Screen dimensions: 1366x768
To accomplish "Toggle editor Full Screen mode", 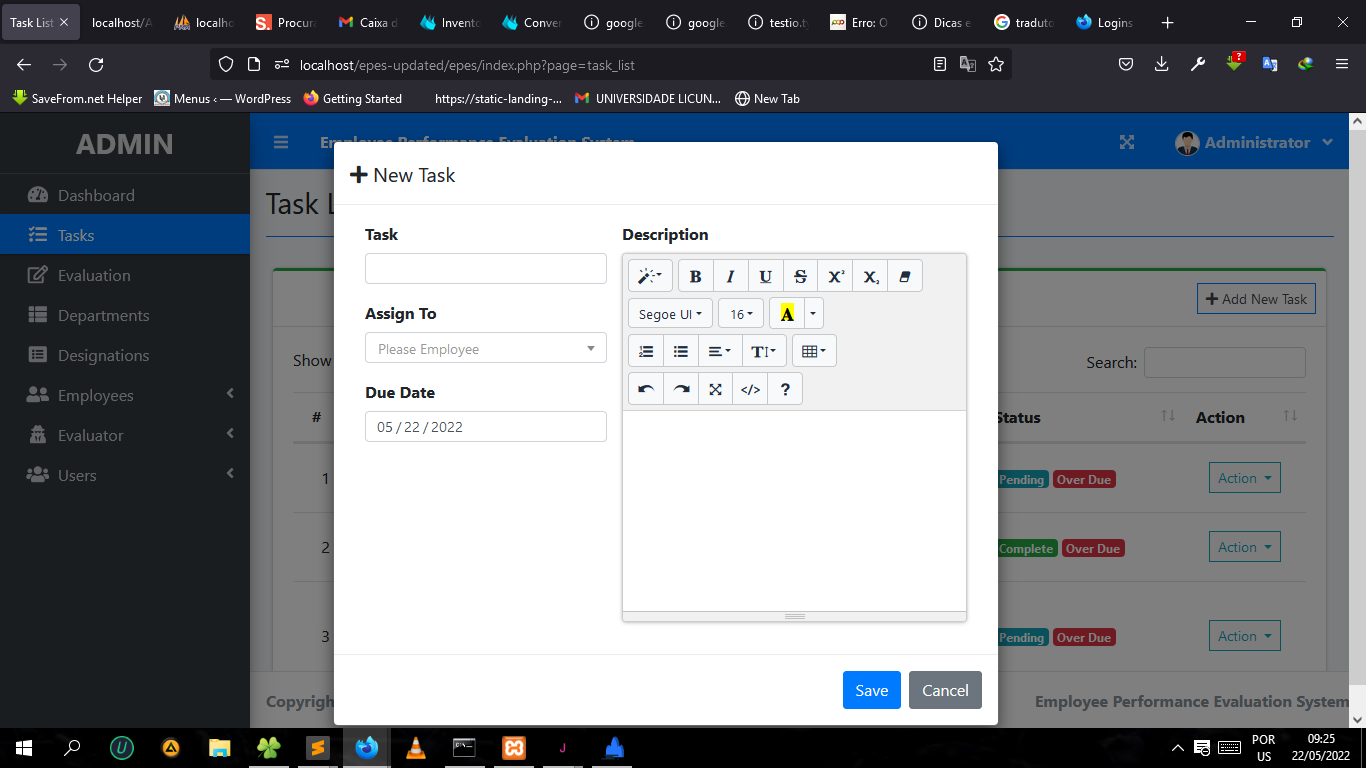I will pyautogui.click(x=716, y=389).
